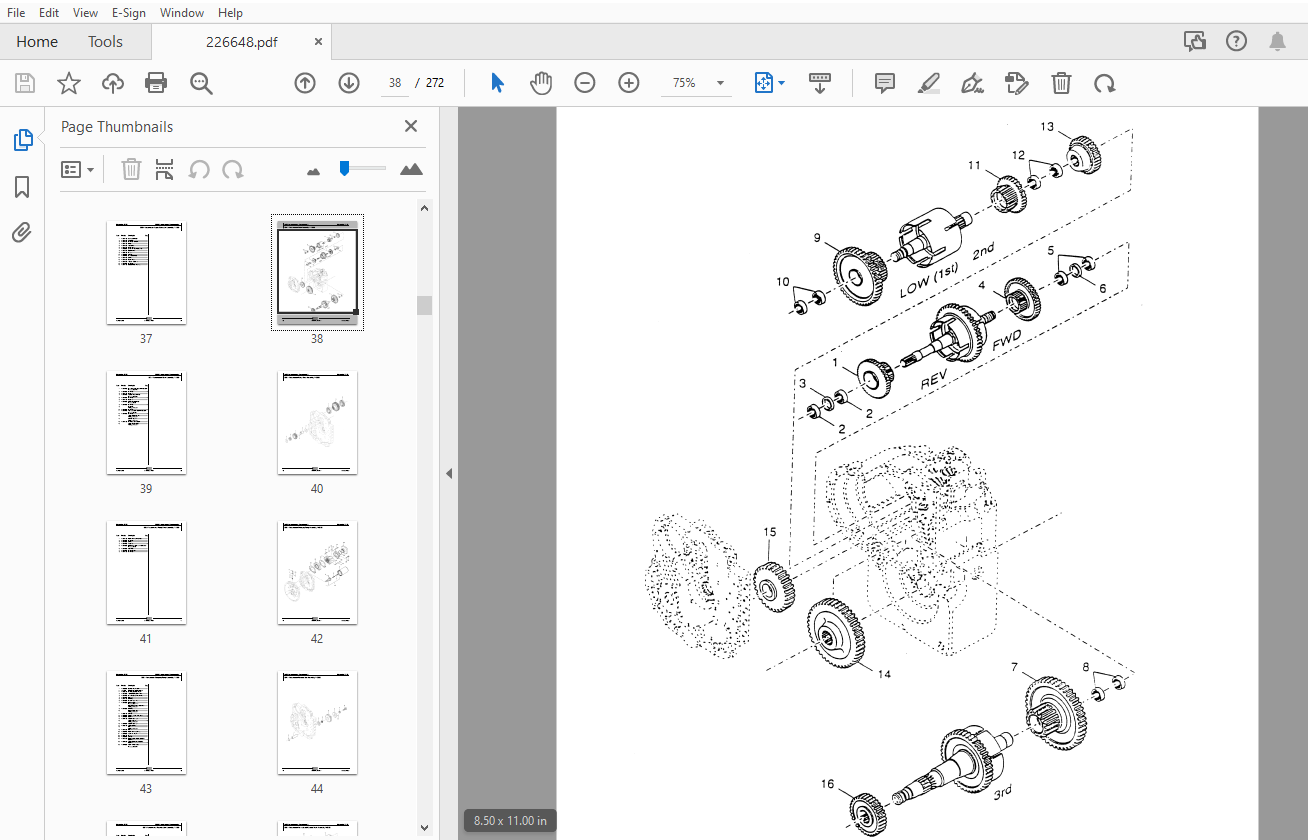This screenshot has height=840, width=1308.
Task: Switch to the Tools tab
Action: click(x=105, y=42)
